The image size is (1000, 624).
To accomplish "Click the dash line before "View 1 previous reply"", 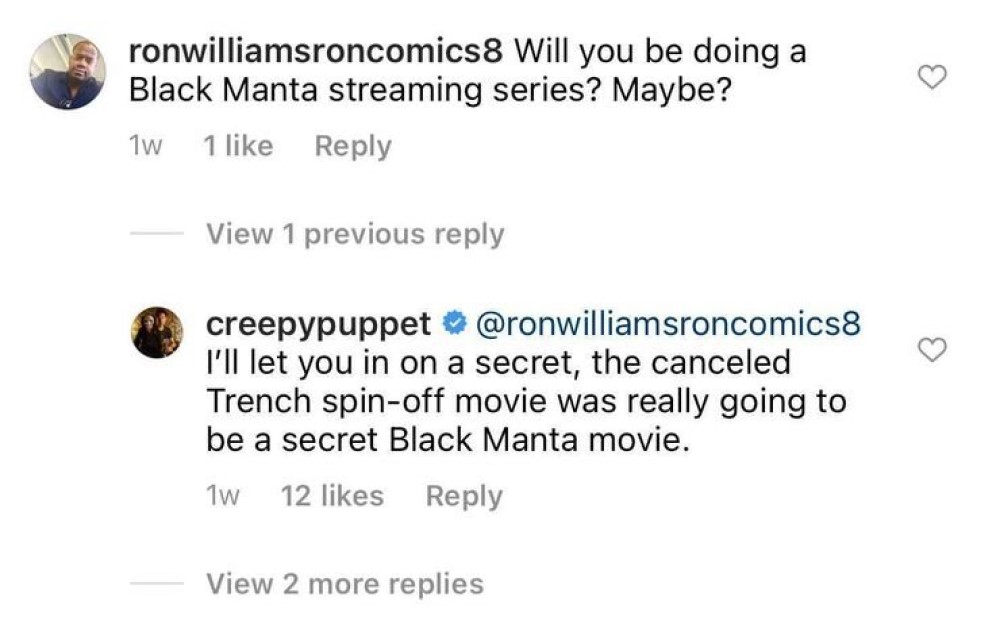I will pyautogui.click(x=158, y=234).
